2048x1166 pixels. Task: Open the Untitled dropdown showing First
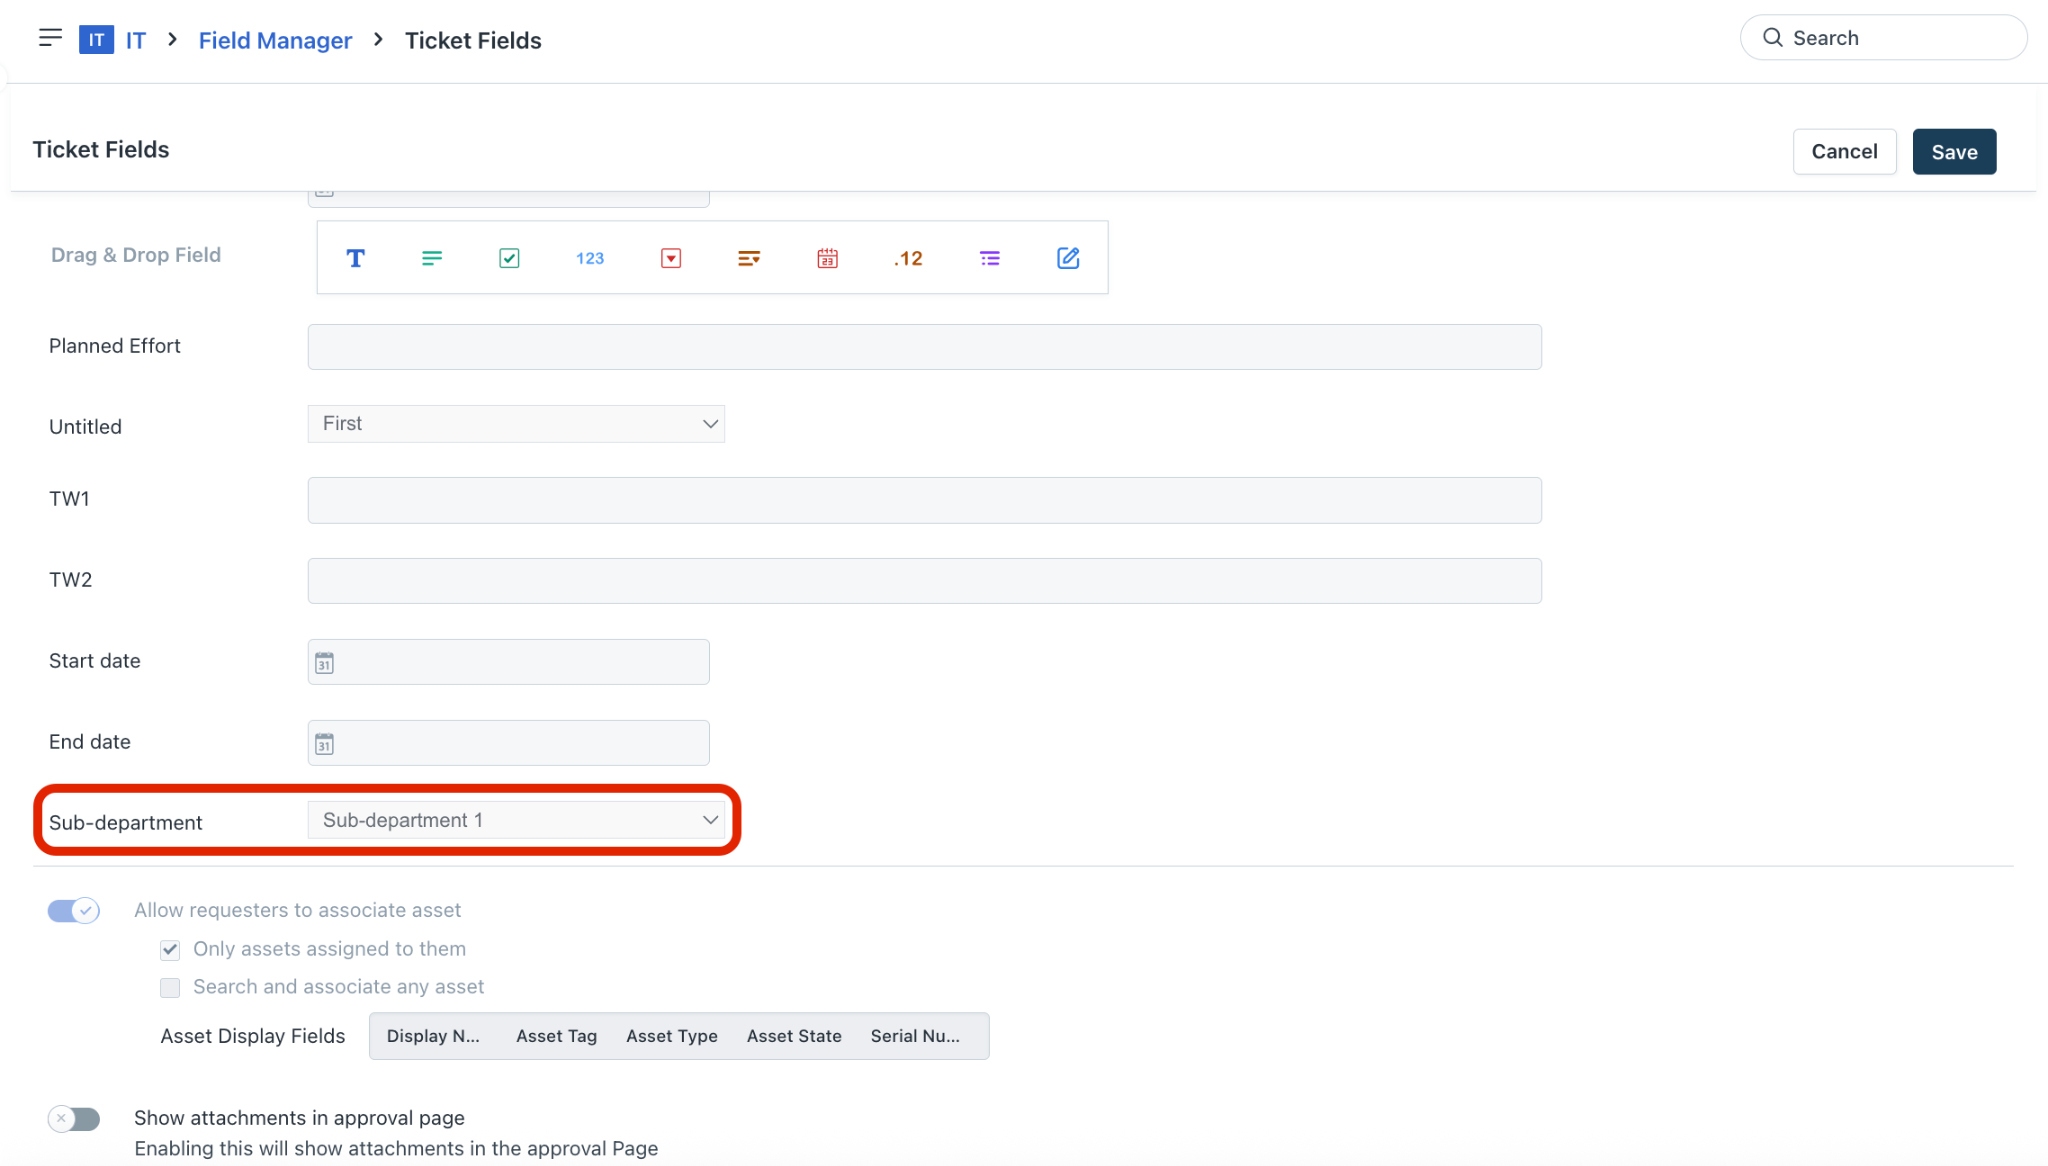point(516,424)
